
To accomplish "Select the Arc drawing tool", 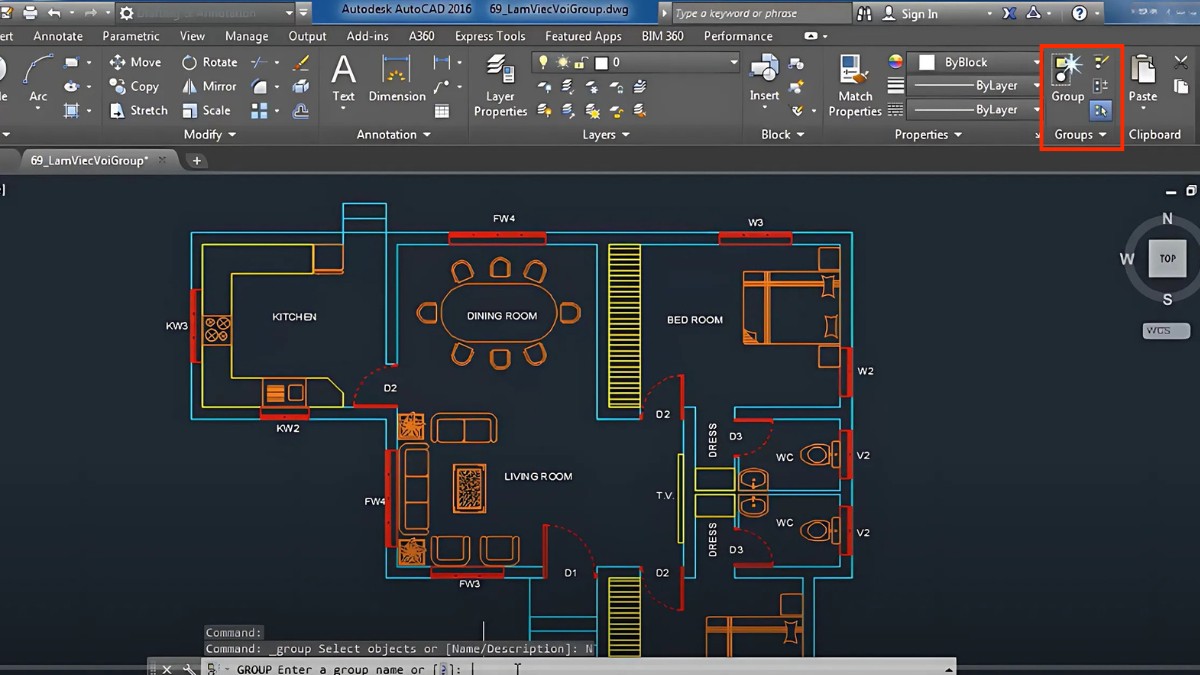I will (38, 80).
